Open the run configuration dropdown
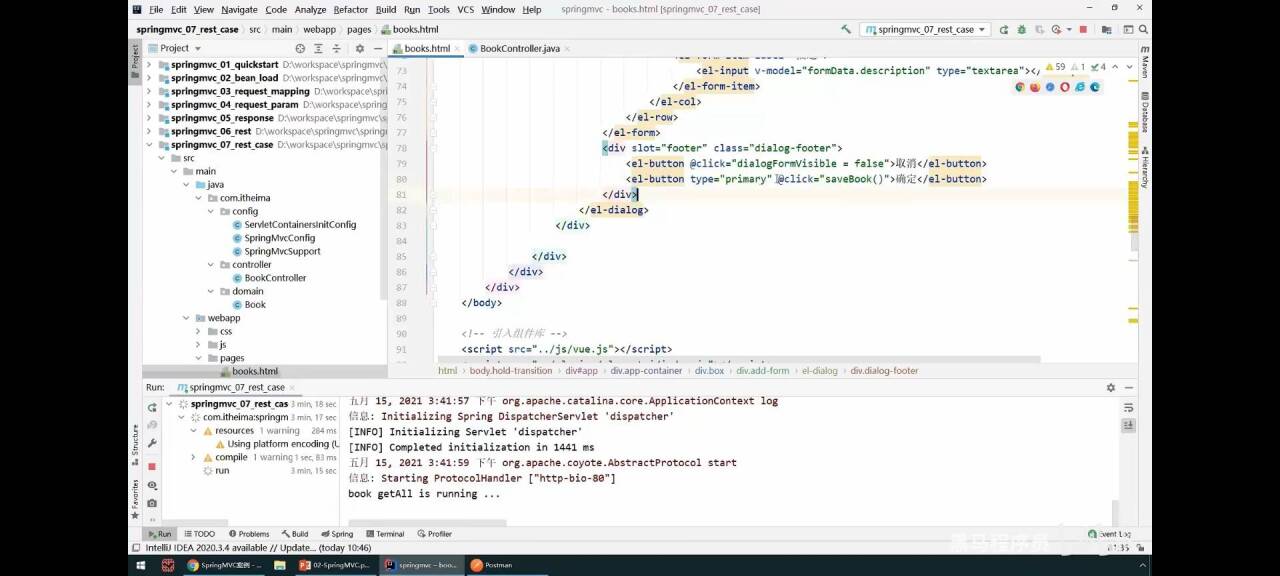 tap(925, 30)
